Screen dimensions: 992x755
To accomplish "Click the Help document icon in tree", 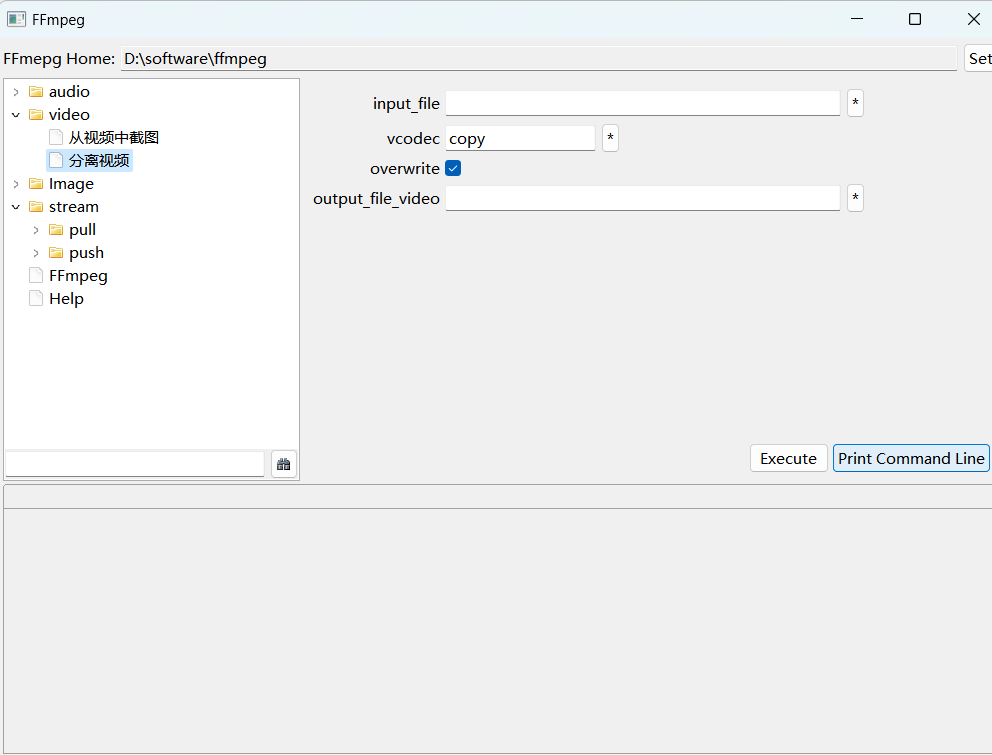I will pyautogui.click(x=36, y=299).
